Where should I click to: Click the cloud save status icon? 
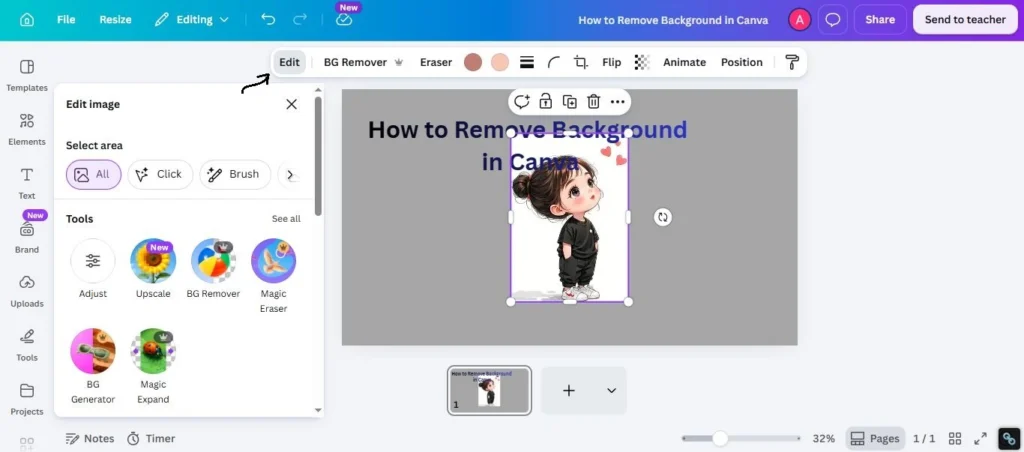344,20
